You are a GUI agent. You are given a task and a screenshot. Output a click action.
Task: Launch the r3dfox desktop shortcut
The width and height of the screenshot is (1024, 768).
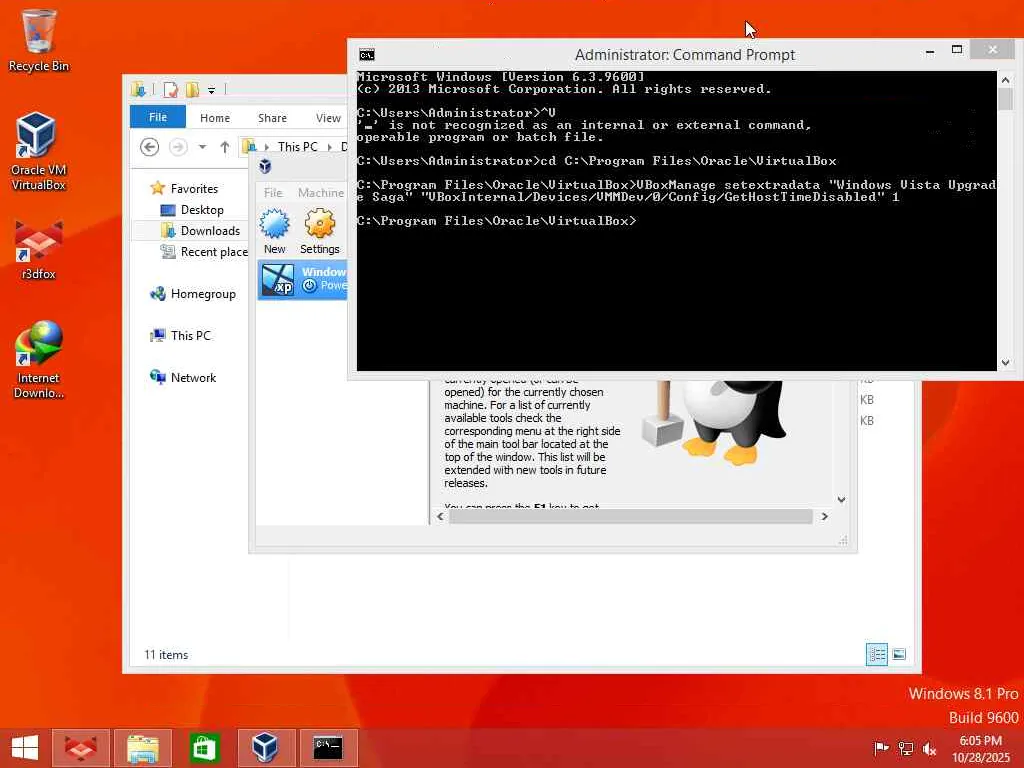(38, 251)
